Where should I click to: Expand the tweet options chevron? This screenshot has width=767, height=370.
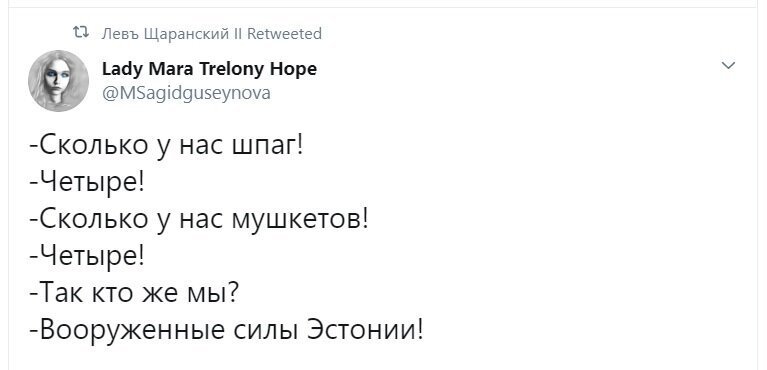(728, 66)
